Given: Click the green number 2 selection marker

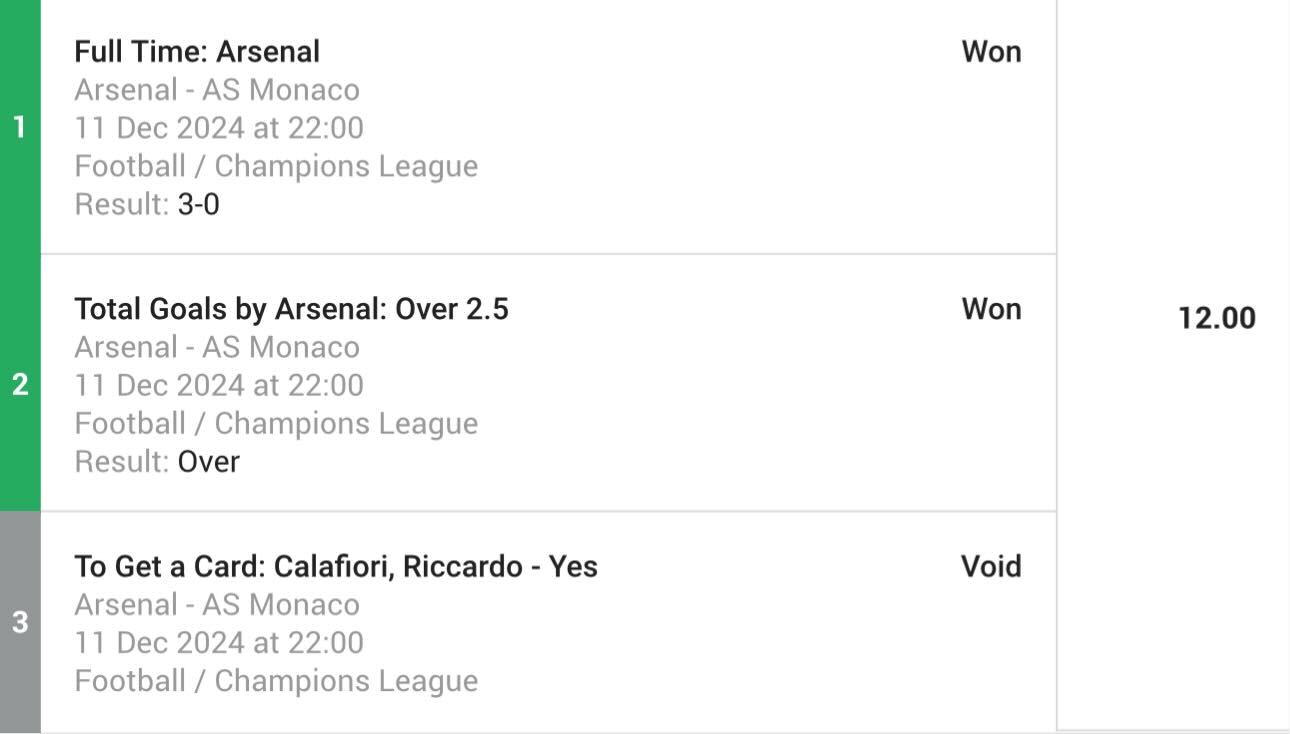Looking at the screenshot, I should coord(20,384).
